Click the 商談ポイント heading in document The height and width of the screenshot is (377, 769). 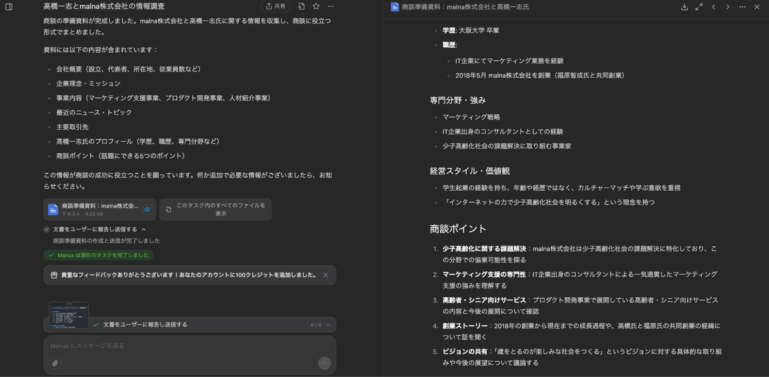click(458, 229)
